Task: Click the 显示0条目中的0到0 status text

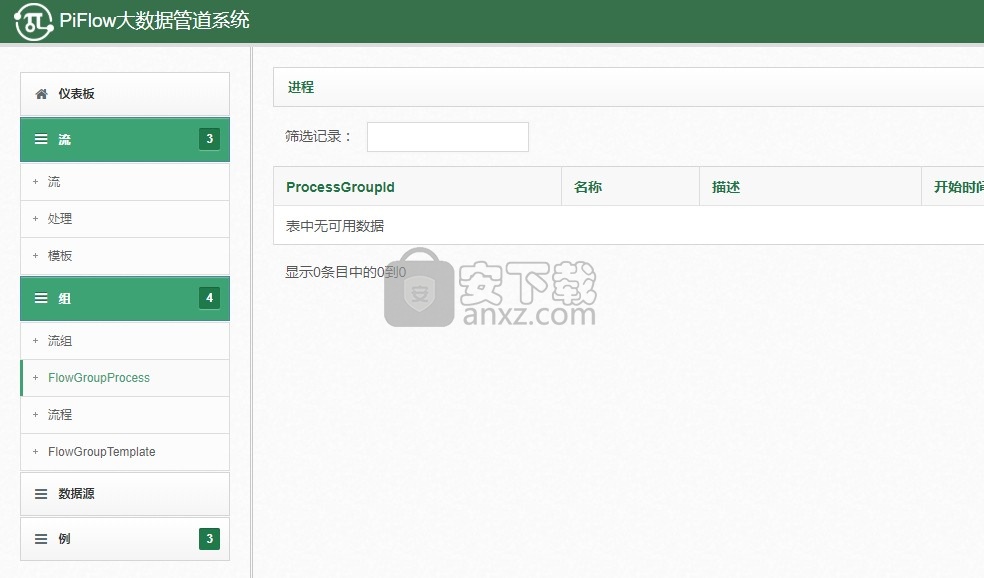Action: (x=346, y=272)
